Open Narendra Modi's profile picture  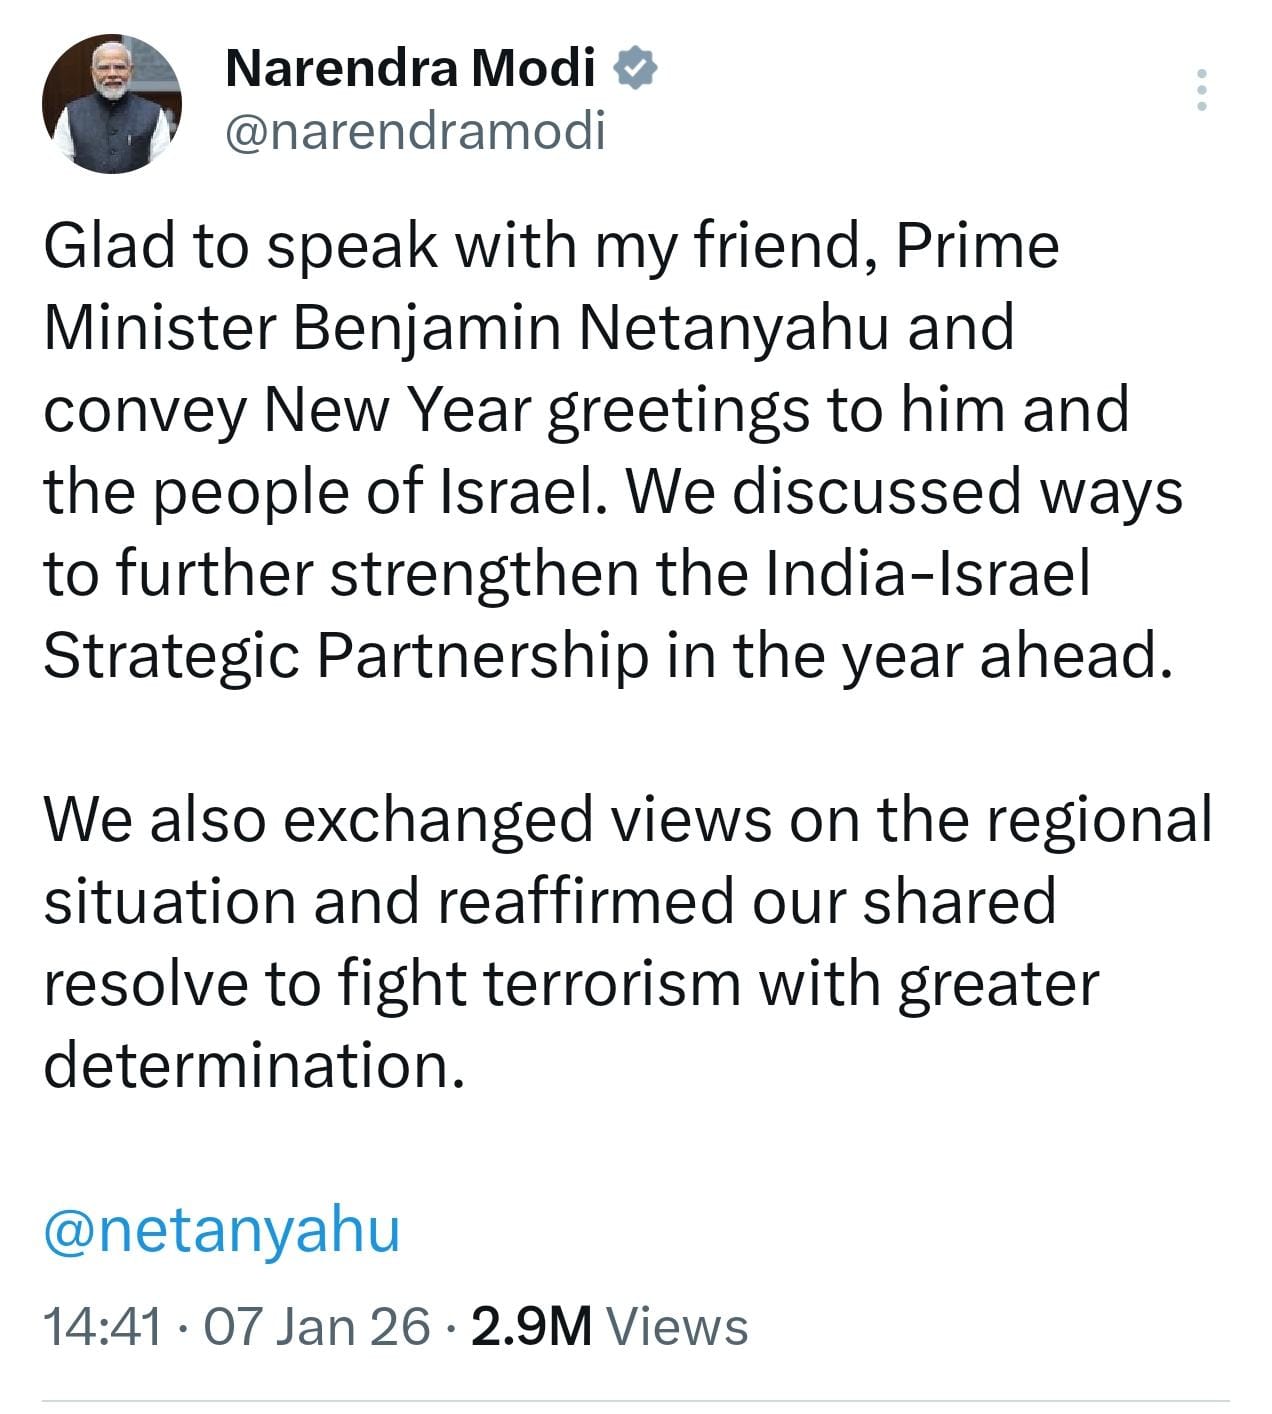pyautogui.click(x=111, y=104)
